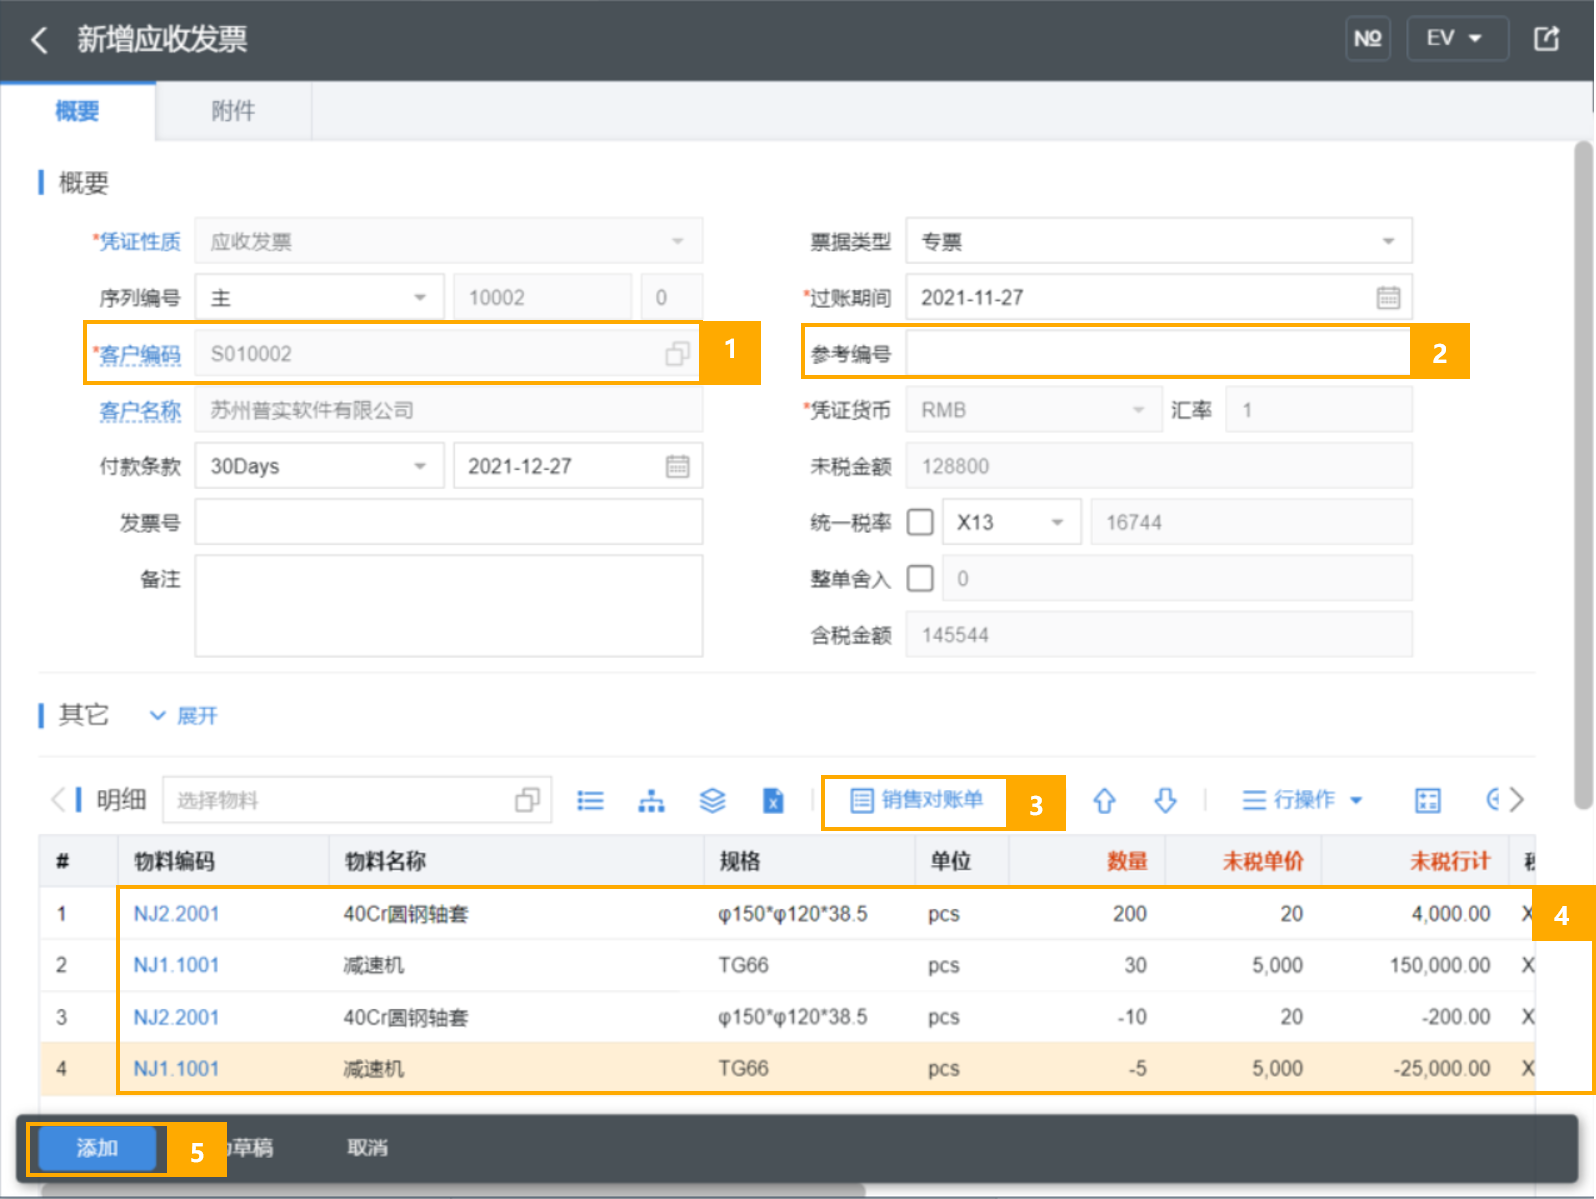Screen dimensions: 1596x1199
Task: Tick the 整单舍入 checkbox
Action: (920, 578)
